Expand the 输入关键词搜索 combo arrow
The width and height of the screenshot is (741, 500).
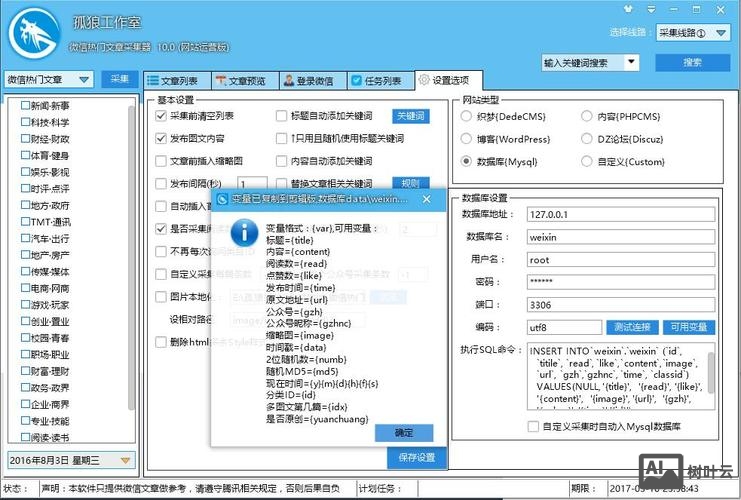[631, 62]
